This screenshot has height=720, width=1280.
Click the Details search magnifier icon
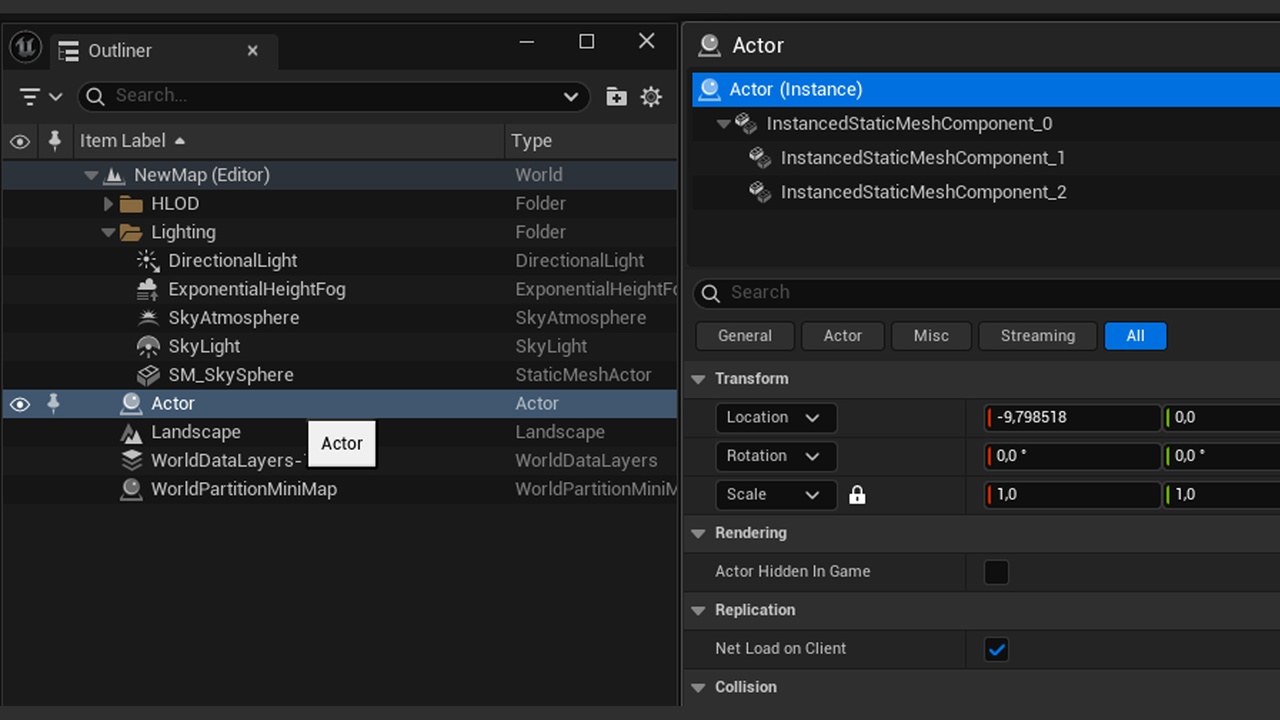(x=711, y=293)
